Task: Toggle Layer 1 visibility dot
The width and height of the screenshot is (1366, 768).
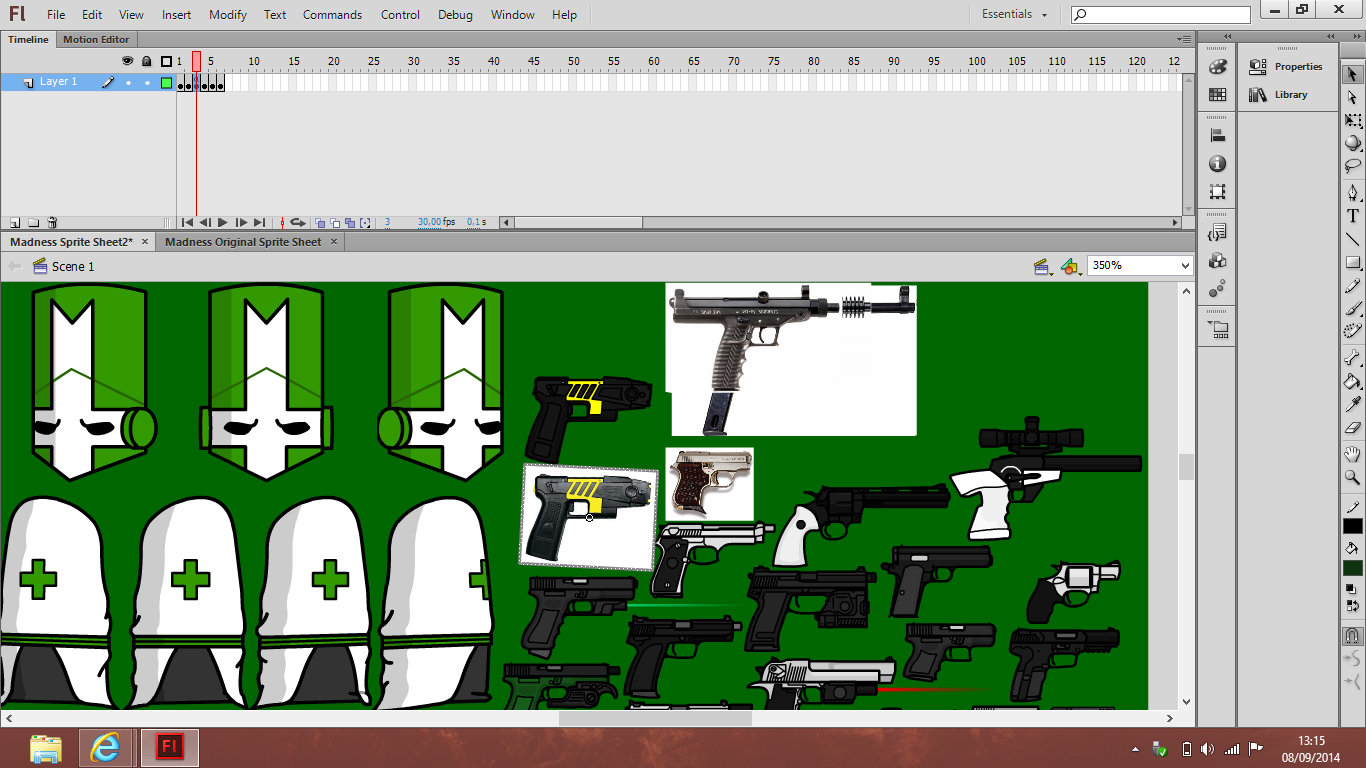Action: click(x=128, y=82)
